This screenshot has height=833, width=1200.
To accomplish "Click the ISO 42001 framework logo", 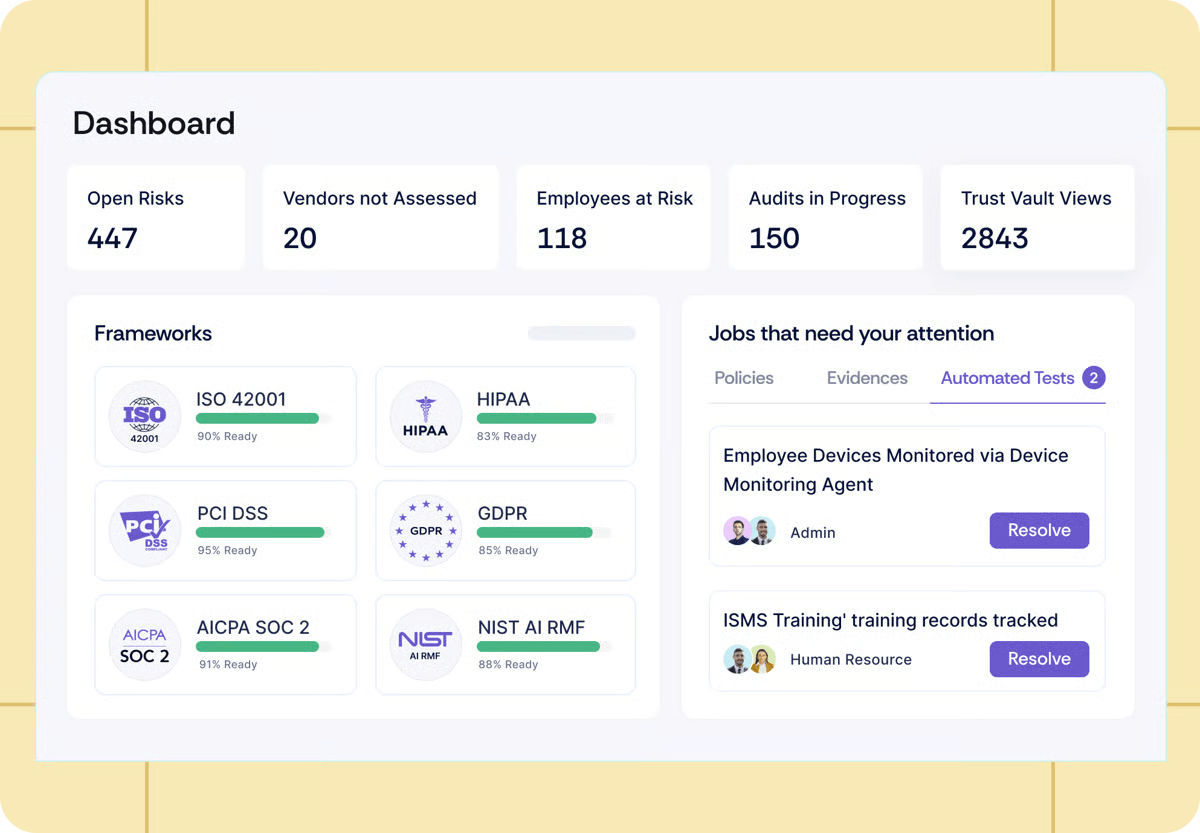I will [x=145, y=416].
